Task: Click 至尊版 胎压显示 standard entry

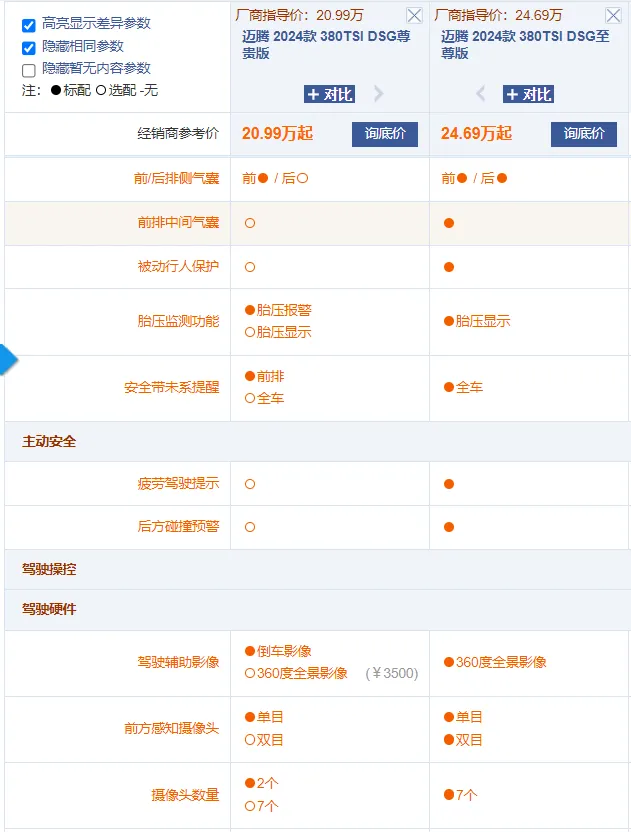Action: tap(477, 321)
